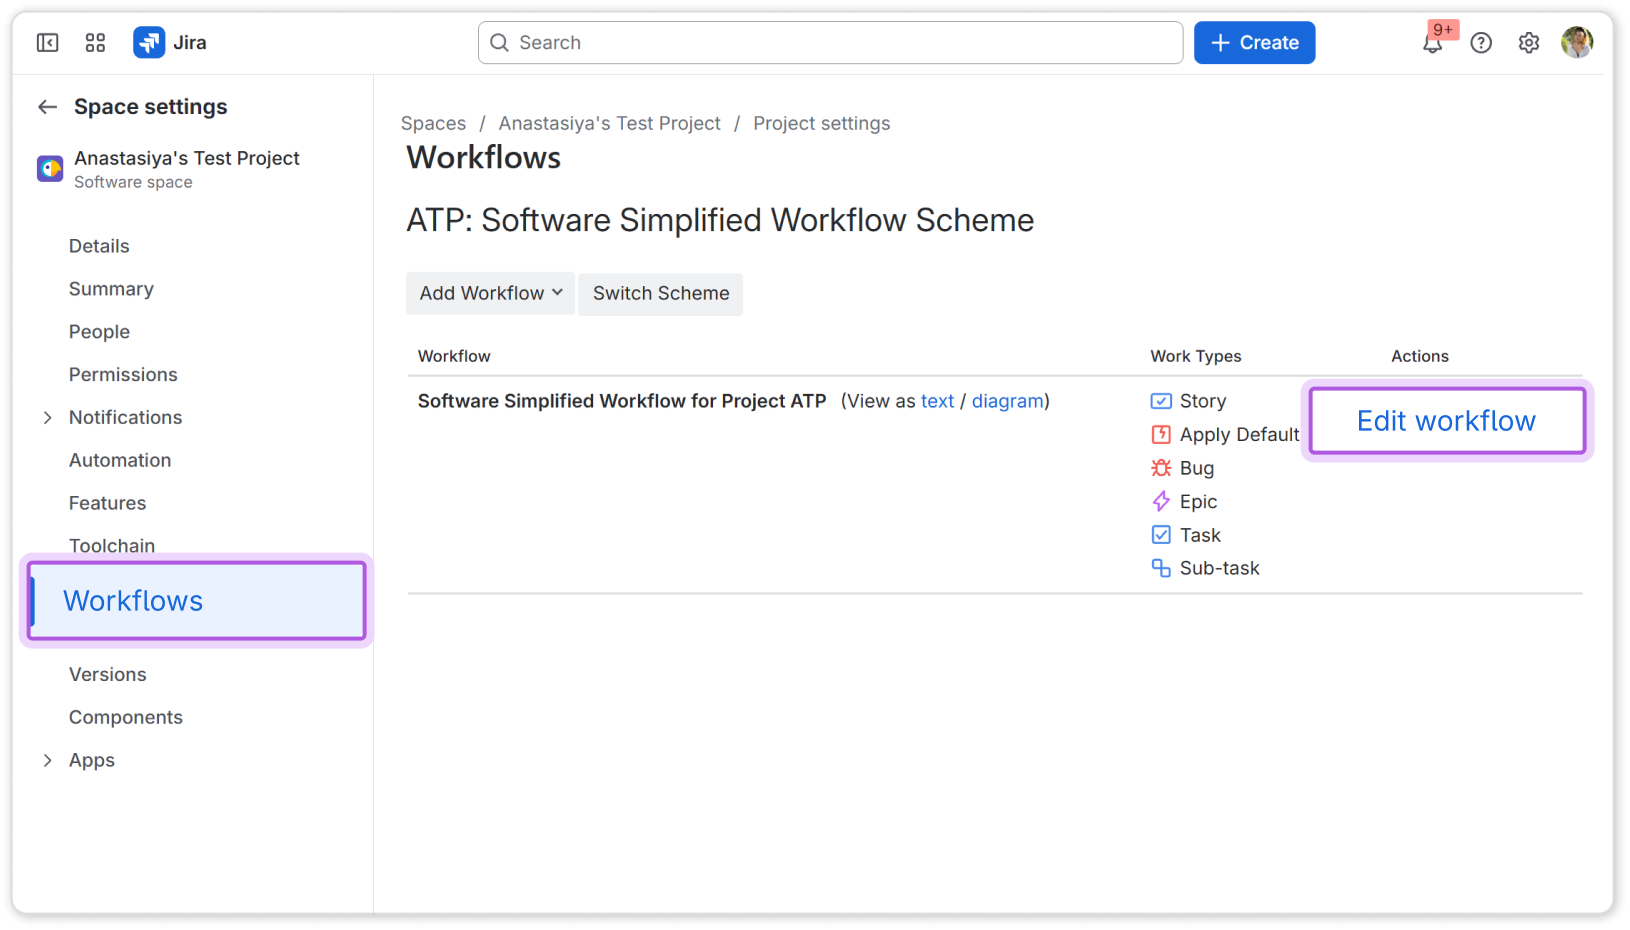Click the magnifier icon in the search box

point(499,43)
